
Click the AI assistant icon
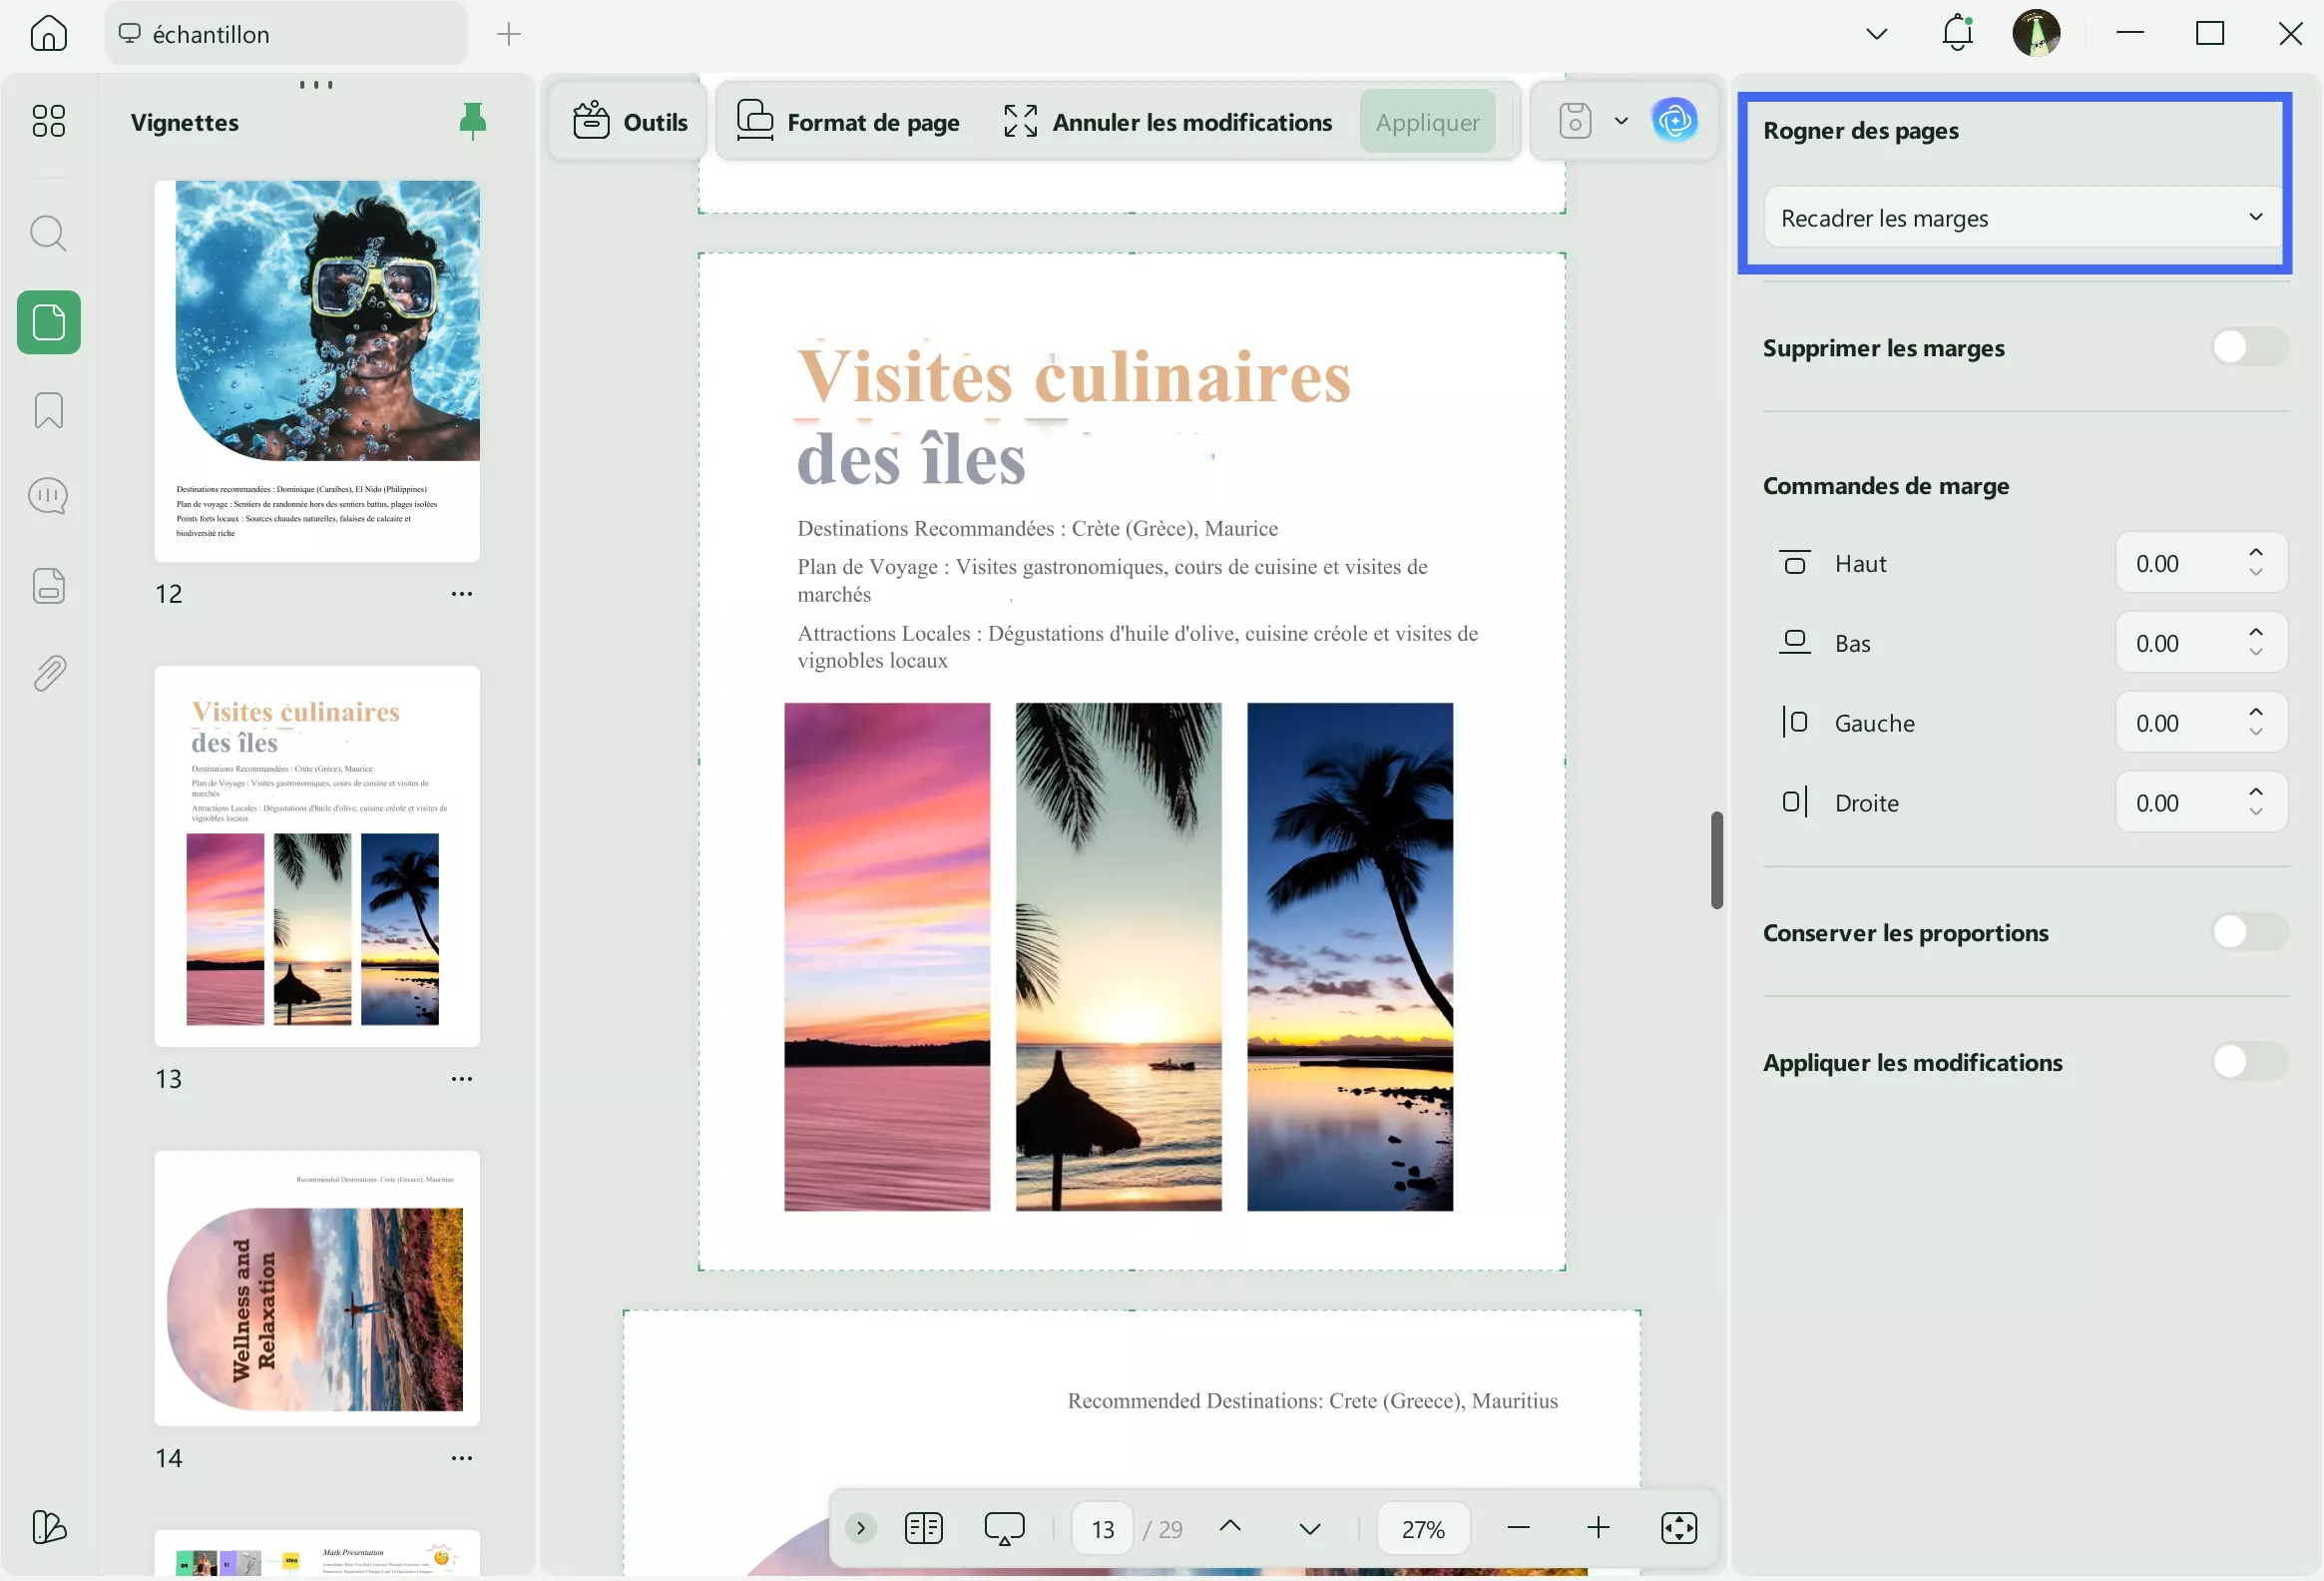coord(1674,120)
